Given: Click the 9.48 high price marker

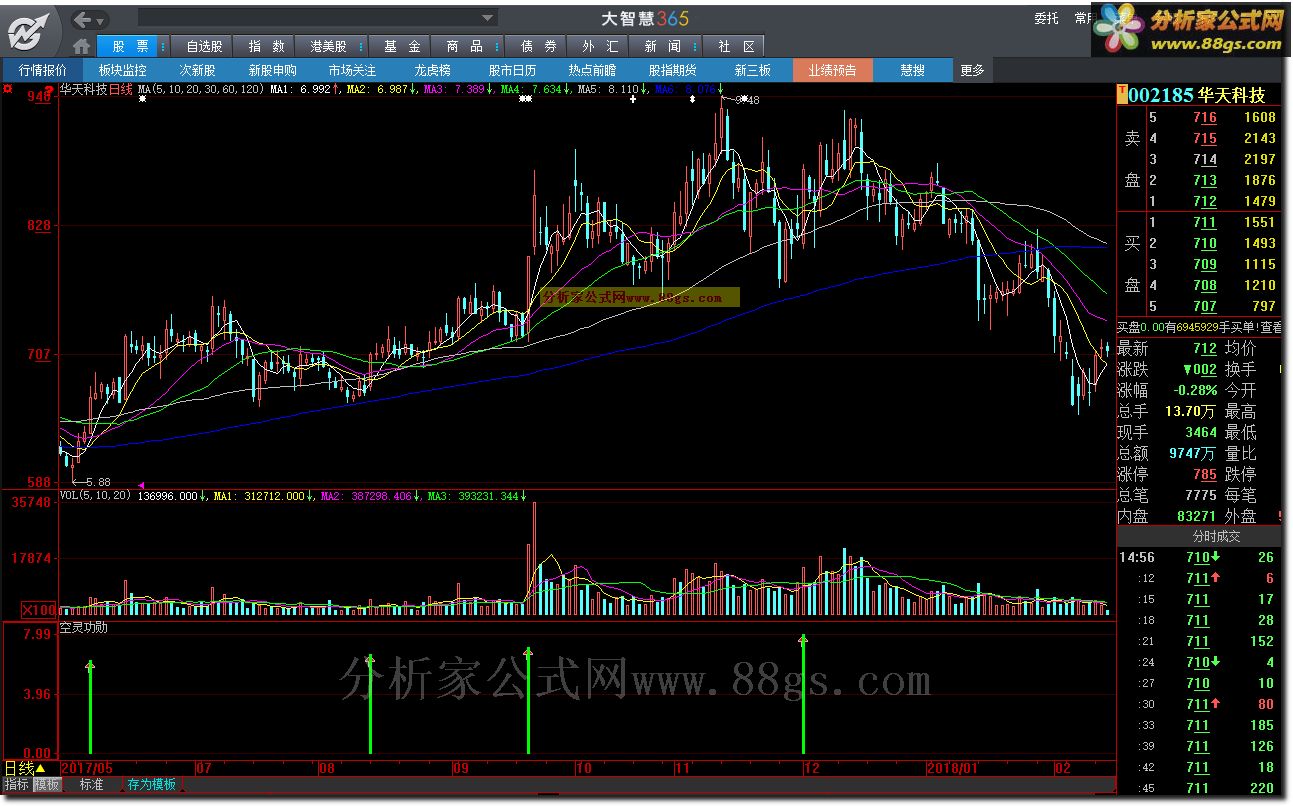Looking at the screenshot, I should click(x=748, y=100).
